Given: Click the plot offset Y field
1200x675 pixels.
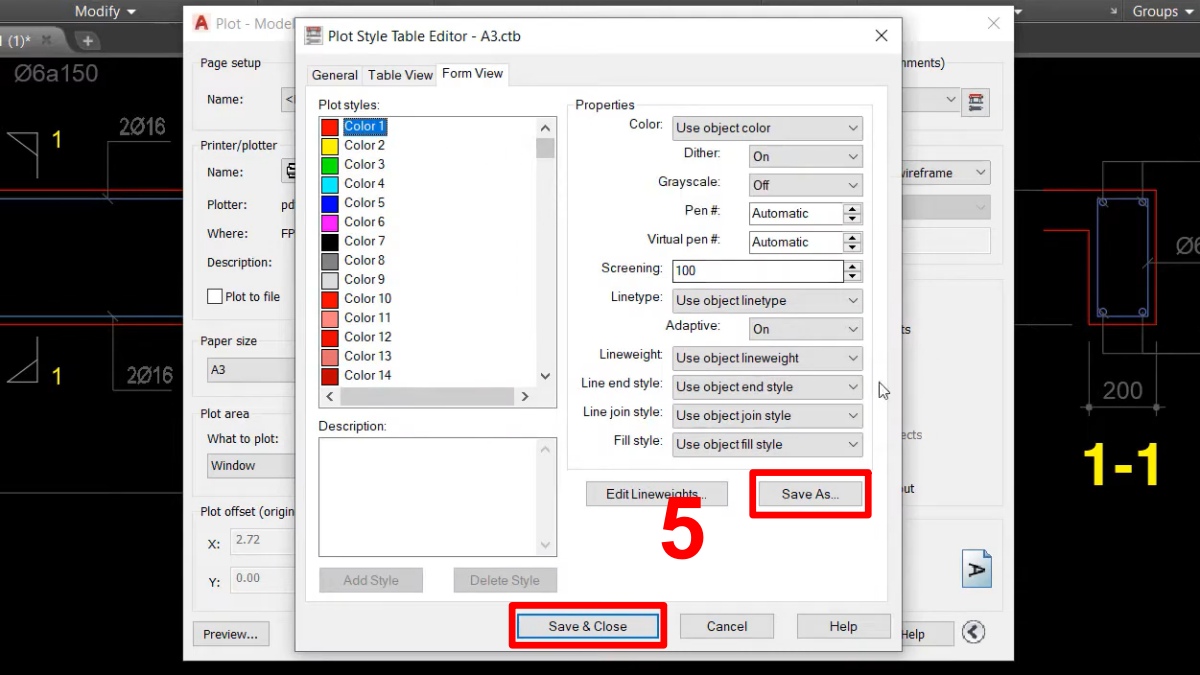Looking at the screenshot, I should pyautogui.click(x=262, y=579).
